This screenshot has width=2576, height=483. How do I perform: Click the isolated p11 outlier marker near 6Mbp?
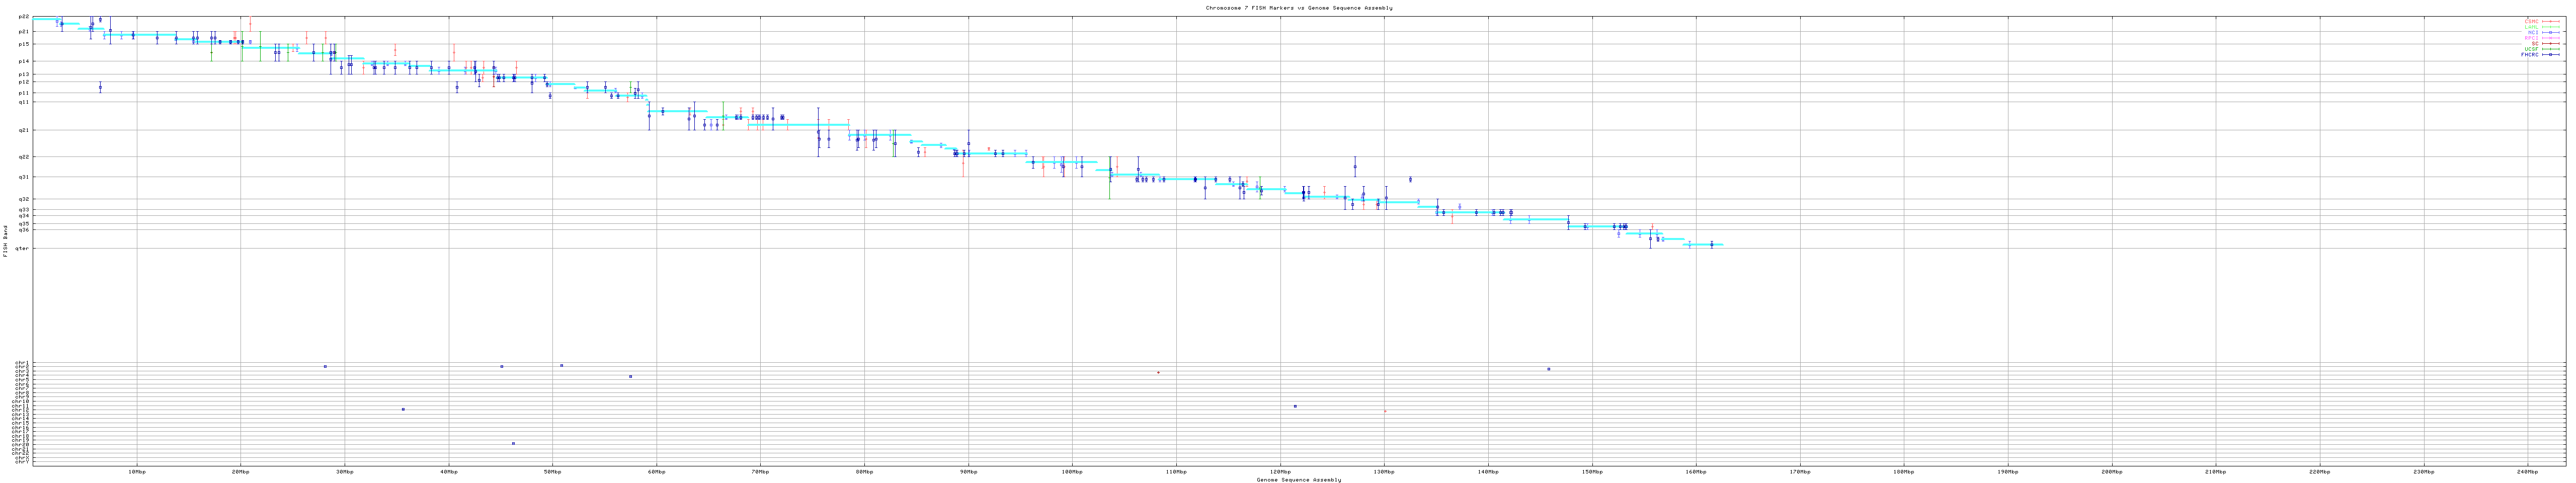[100, 87]
